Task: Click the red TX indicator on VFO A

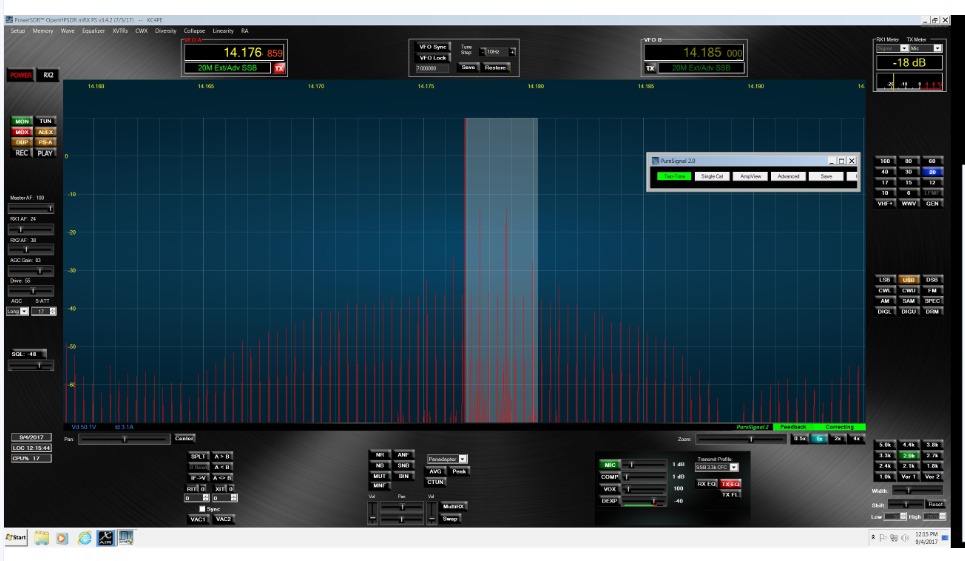Action: [279, 68]
